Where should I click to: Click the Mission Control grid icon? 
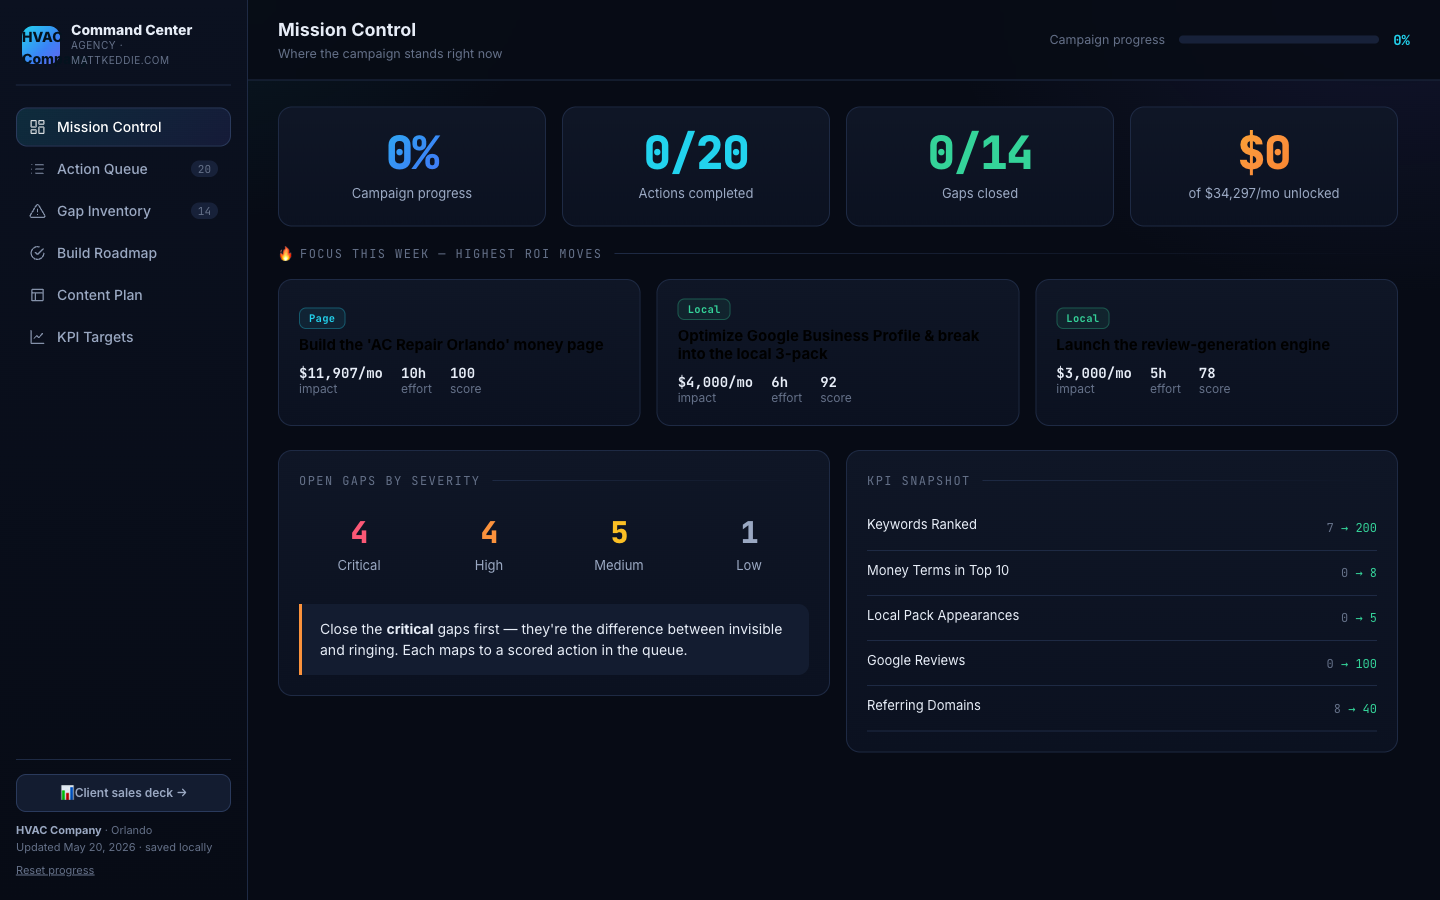coord(37,127)
